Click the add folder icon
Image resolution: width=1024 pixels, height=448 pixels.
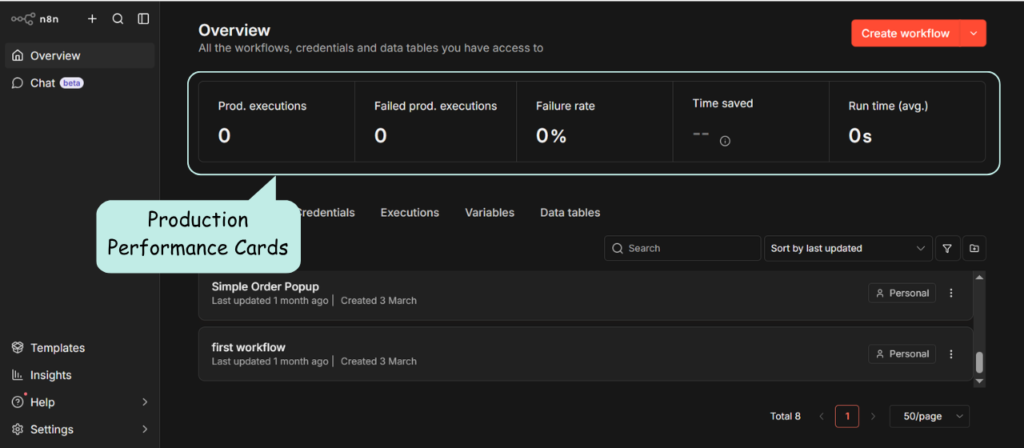[x=974, y=248]
